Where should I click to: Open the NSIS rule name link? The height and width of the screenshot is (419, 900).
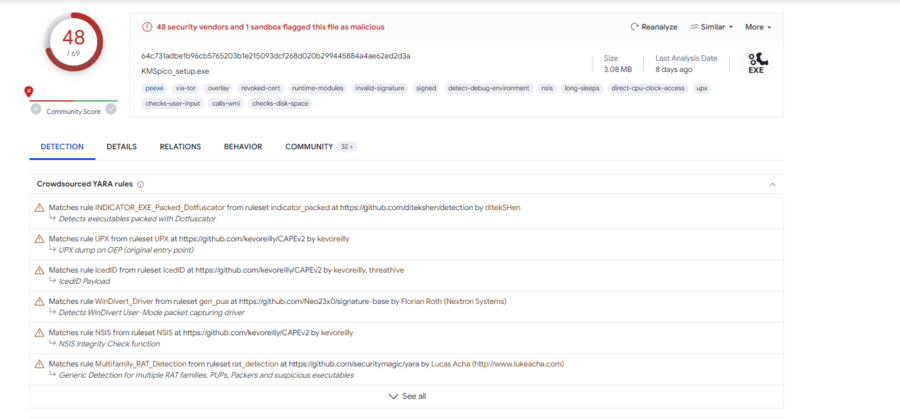103,332
